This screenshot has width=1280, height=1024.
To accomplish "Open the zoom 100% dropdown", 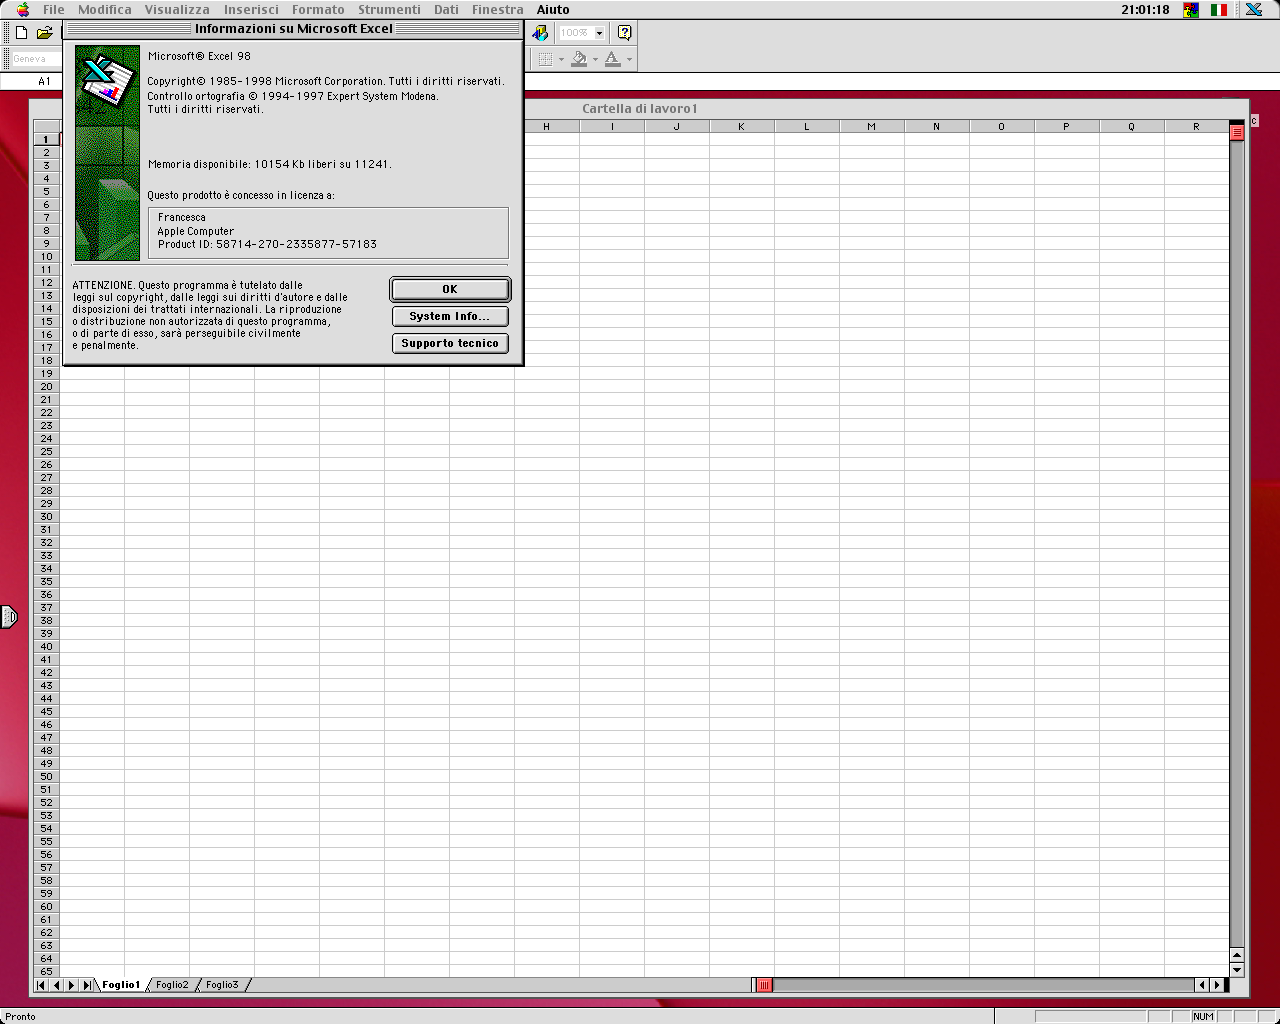I will 599,33.
